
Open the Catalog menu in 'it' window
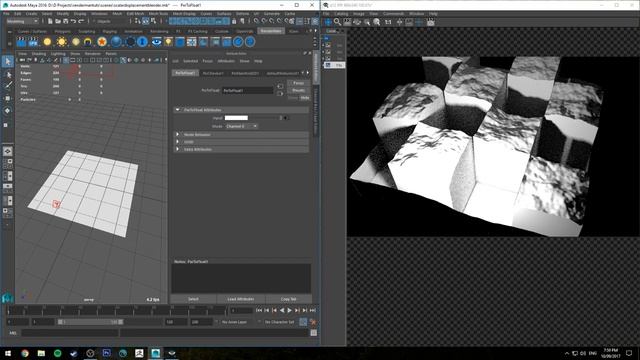coord(341,13)
